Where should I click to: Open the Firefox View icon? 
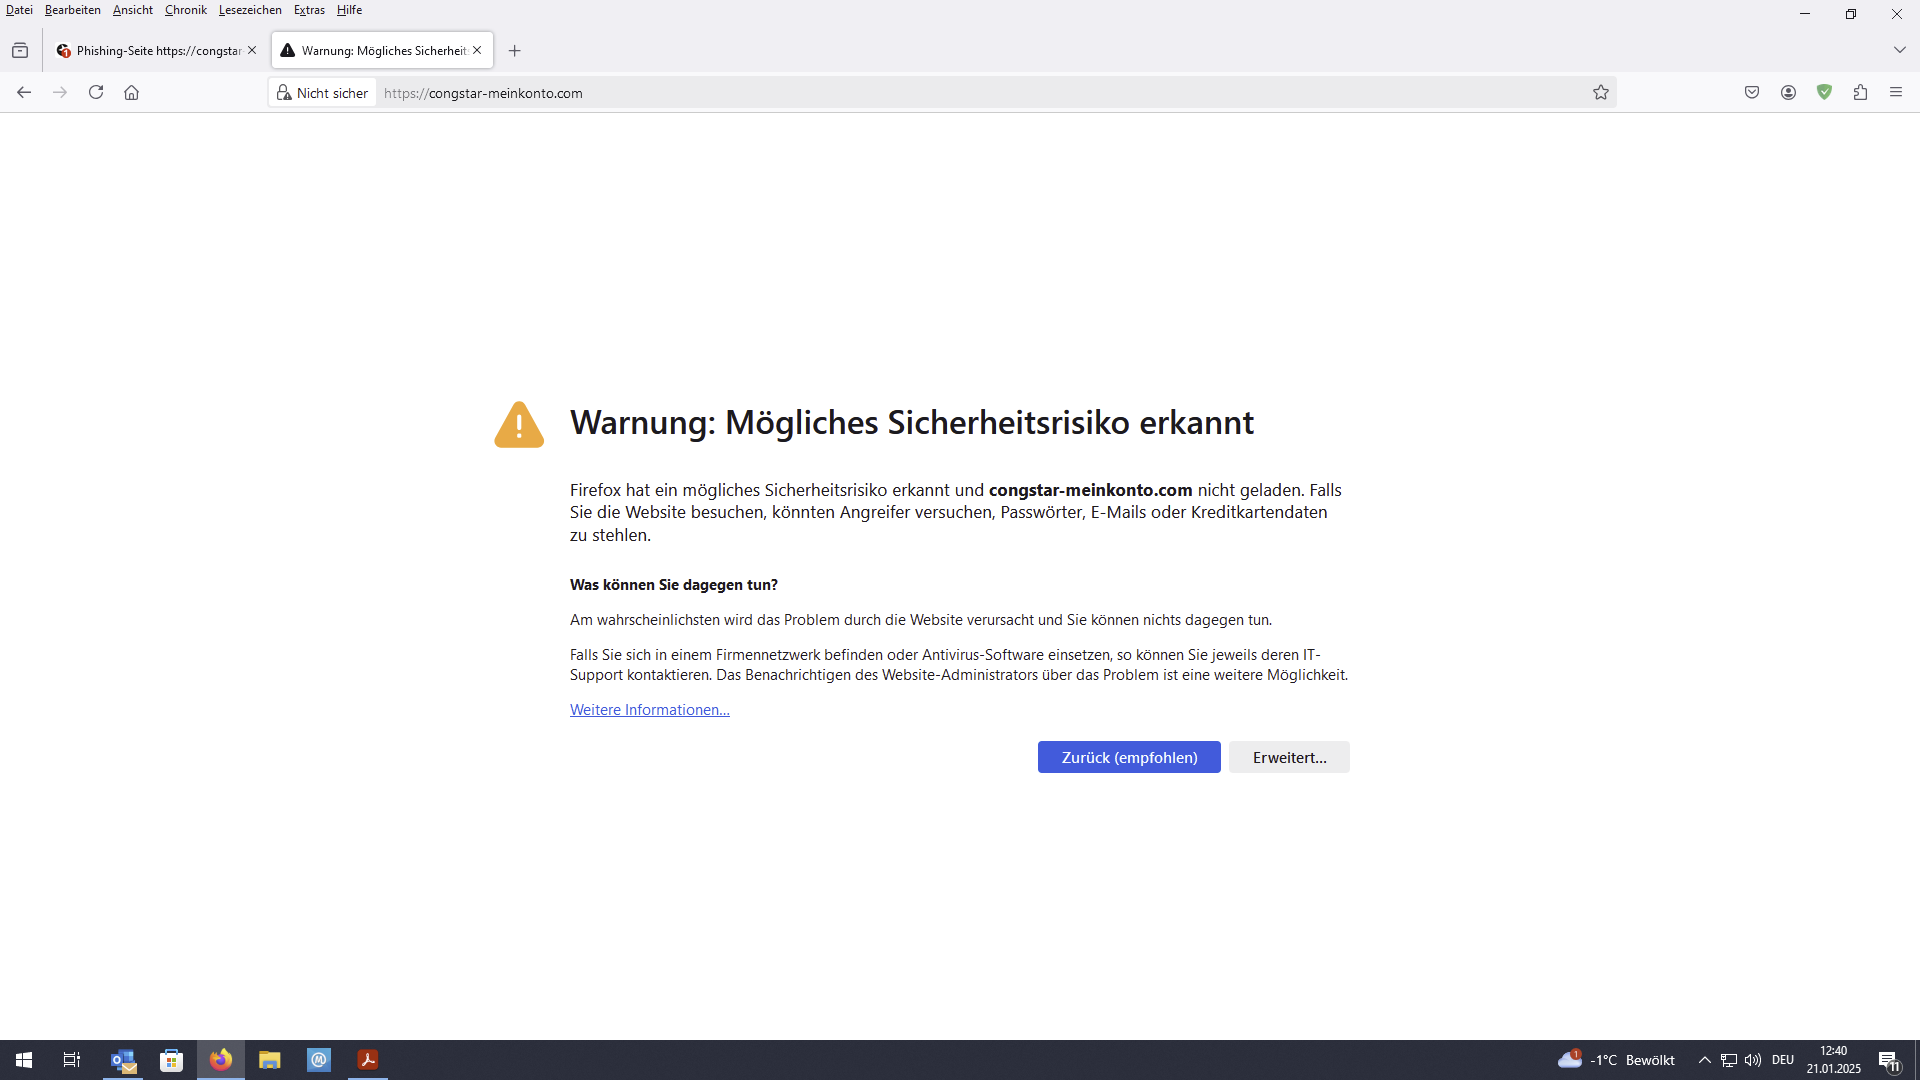[20, 51]
